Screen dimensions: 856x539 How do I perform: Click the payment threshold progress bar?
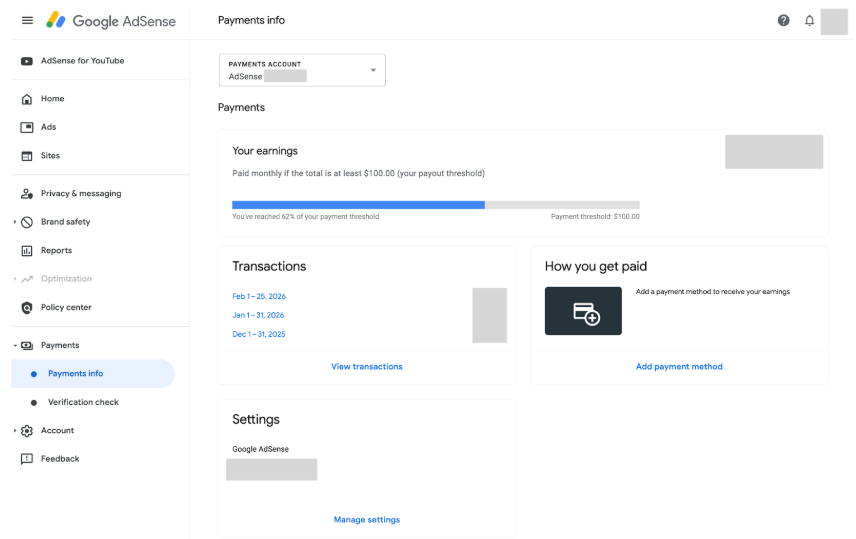pyautogui.click(x=435, y=205)
